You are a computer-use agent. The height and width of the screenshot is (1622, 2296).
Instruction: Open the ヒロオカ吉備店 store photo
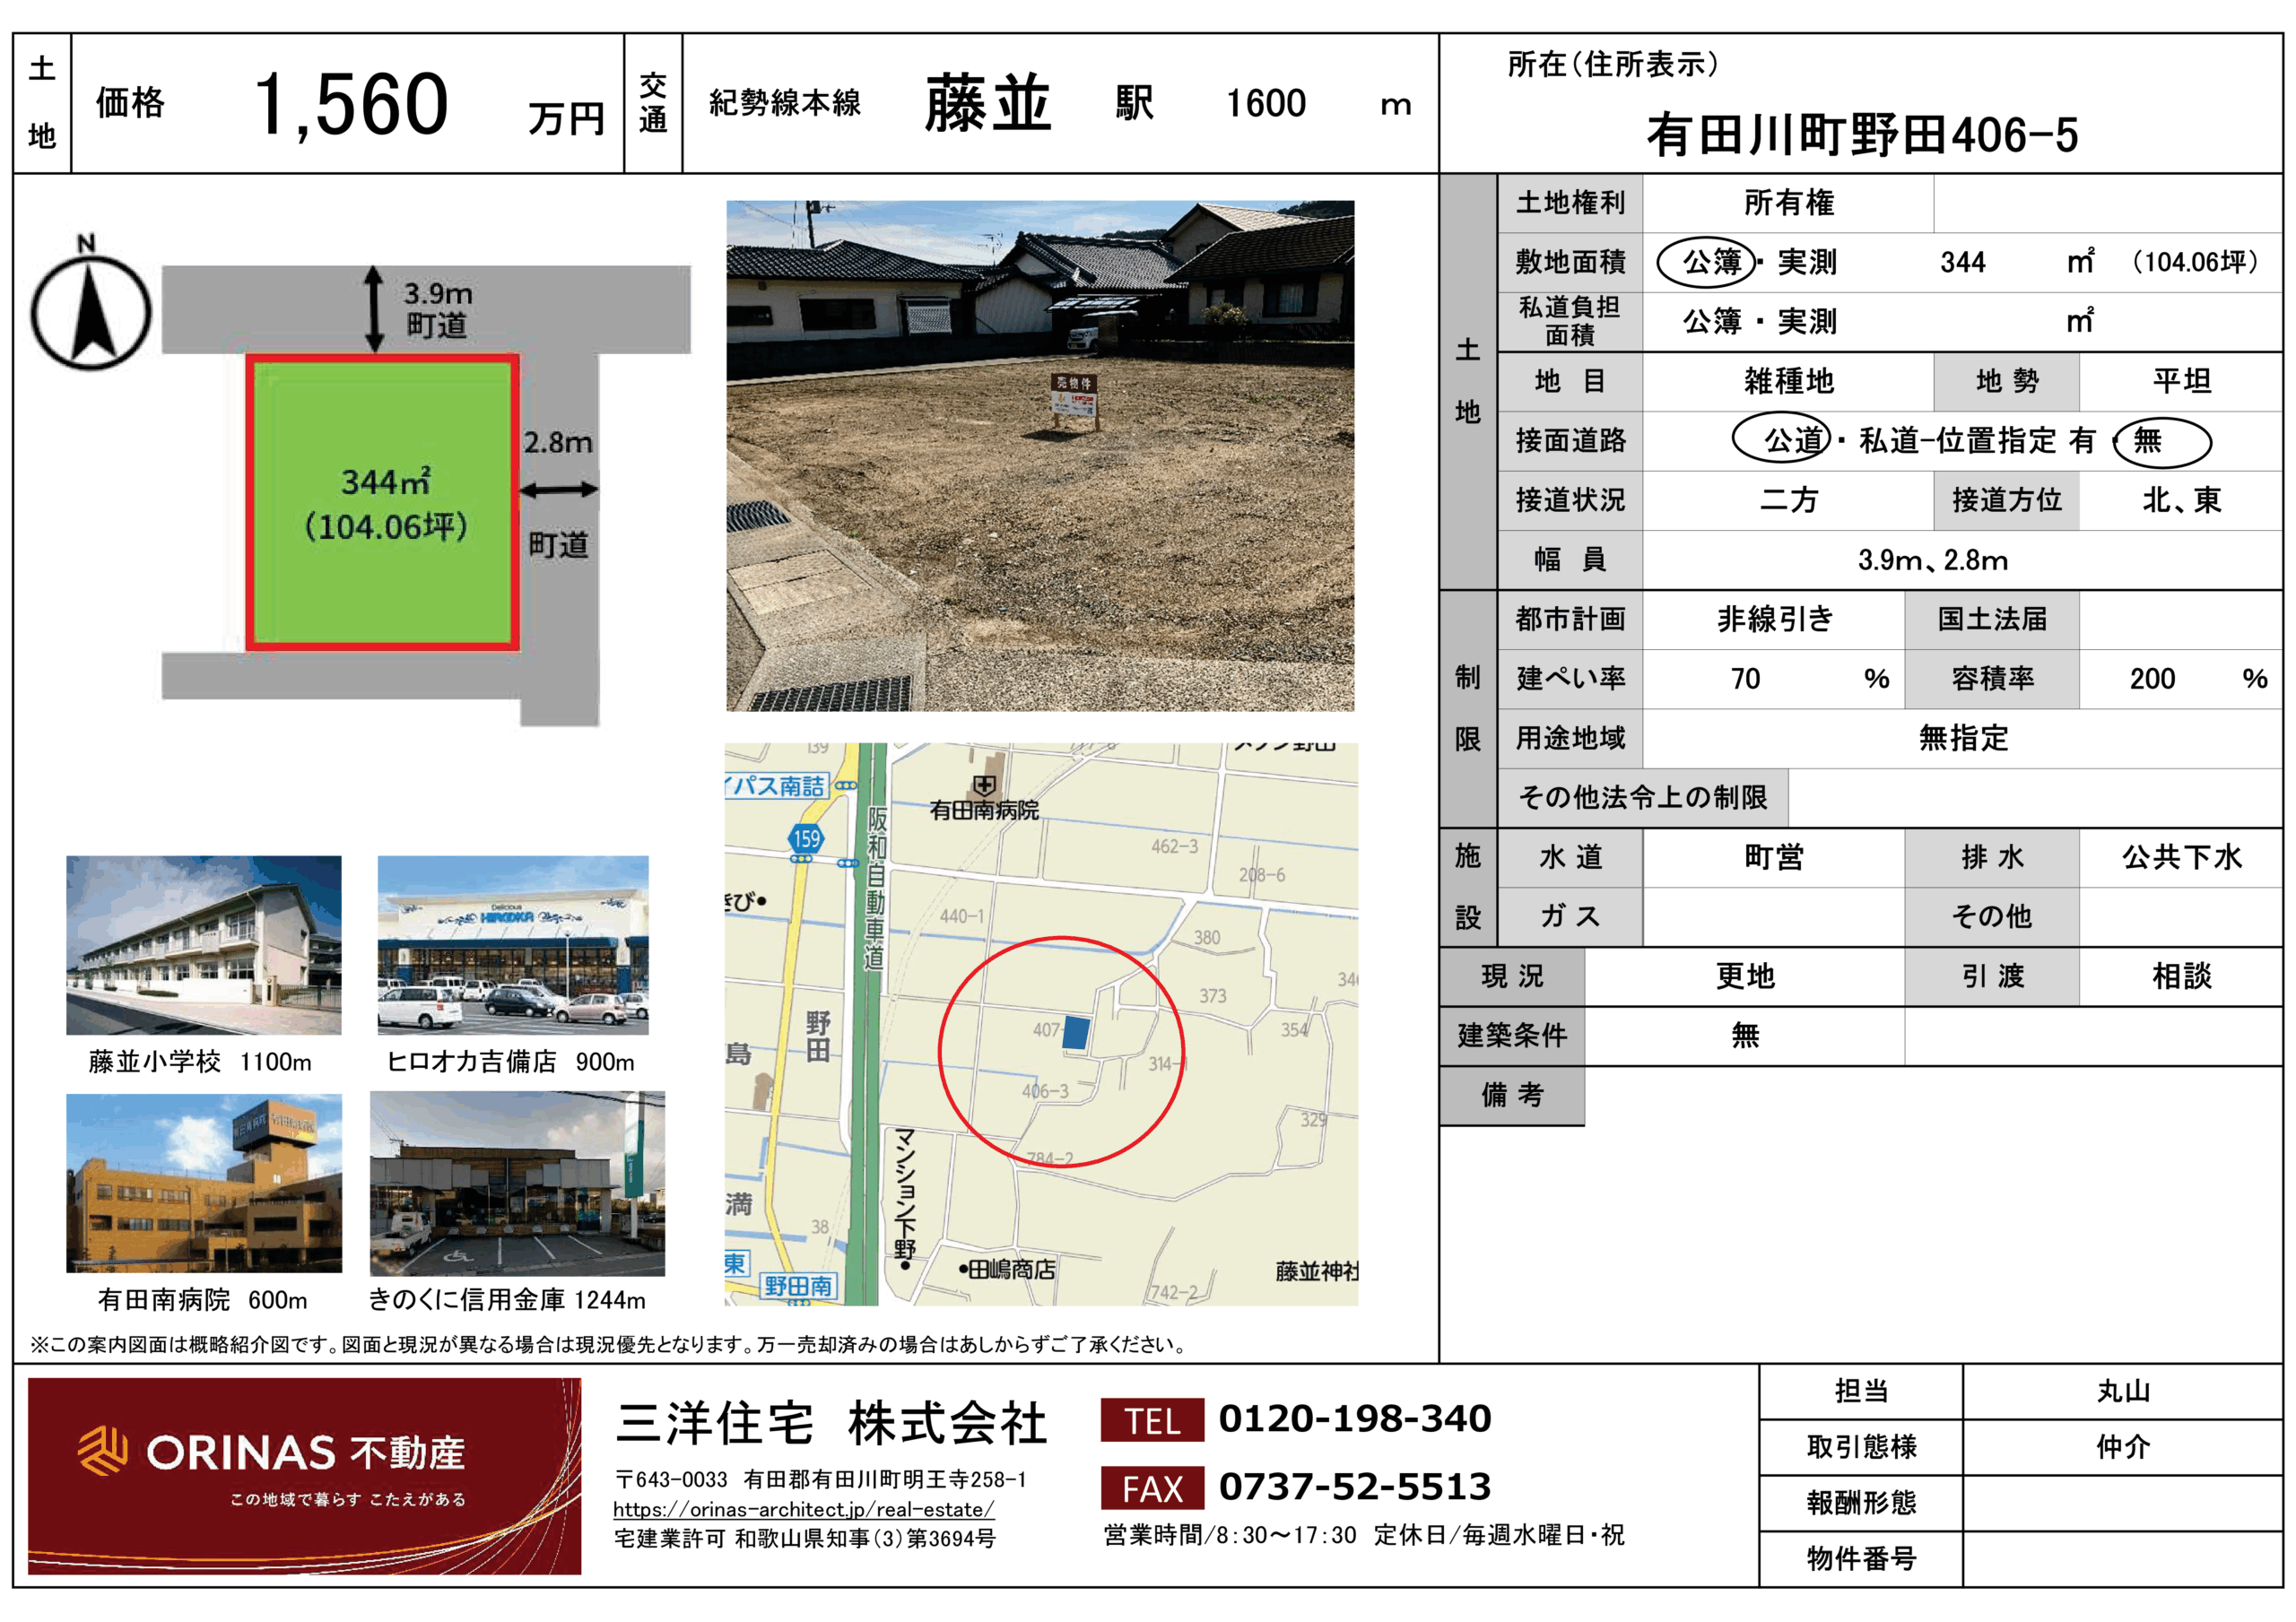click(513, 944)
